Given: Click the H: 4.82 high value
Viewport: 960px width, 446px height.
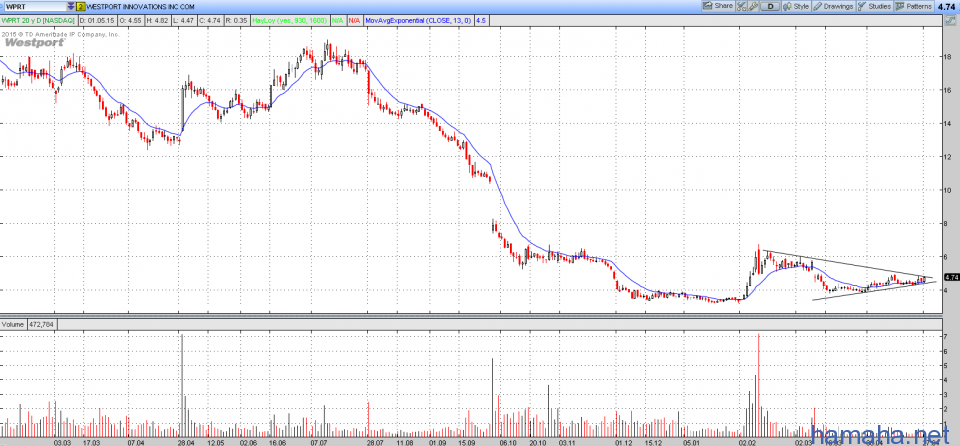Looking at the screenshot, I should [156, 20].
